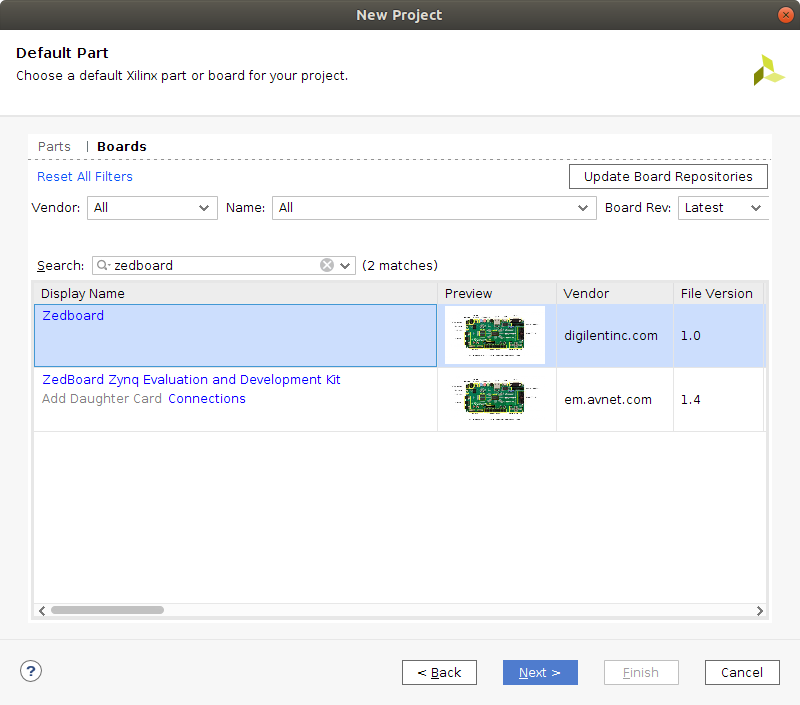The height and width of the screenshot is (705, 800).
Task: Click the scroll left arrow
Action: pos(42,611)
